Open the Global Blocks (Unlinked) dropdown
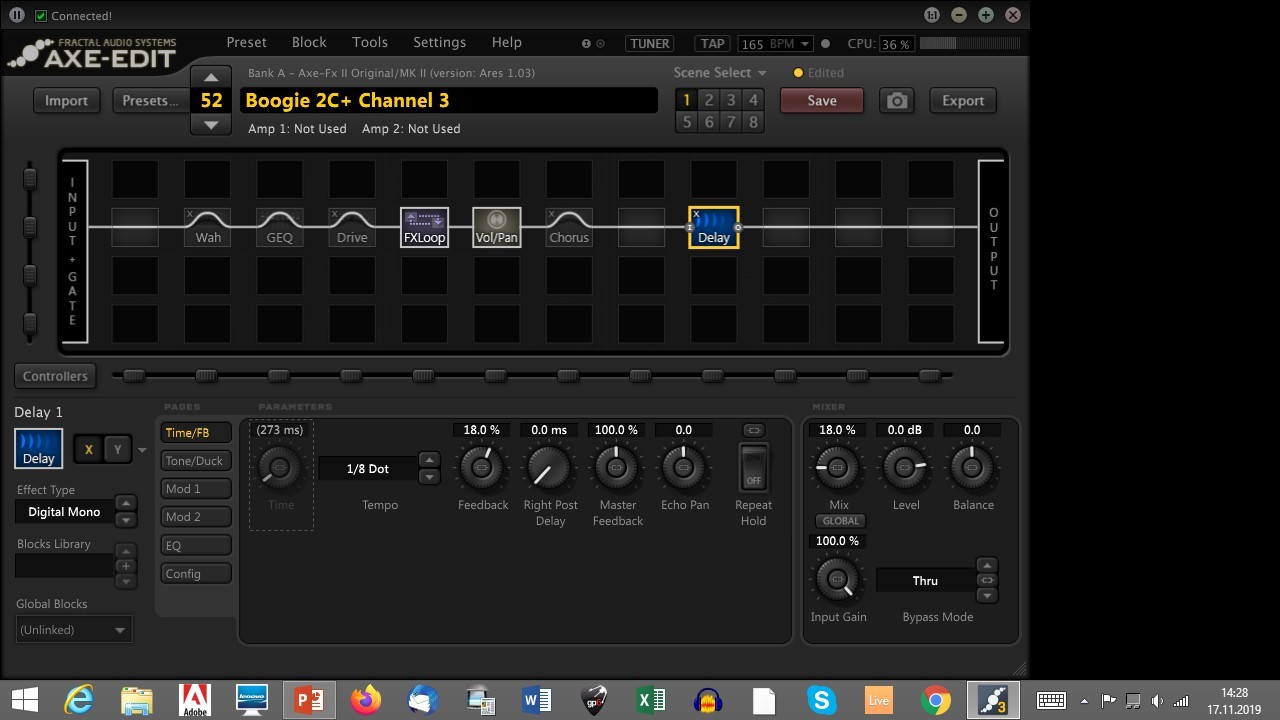 pyautogui.click(x=74, y=630)
